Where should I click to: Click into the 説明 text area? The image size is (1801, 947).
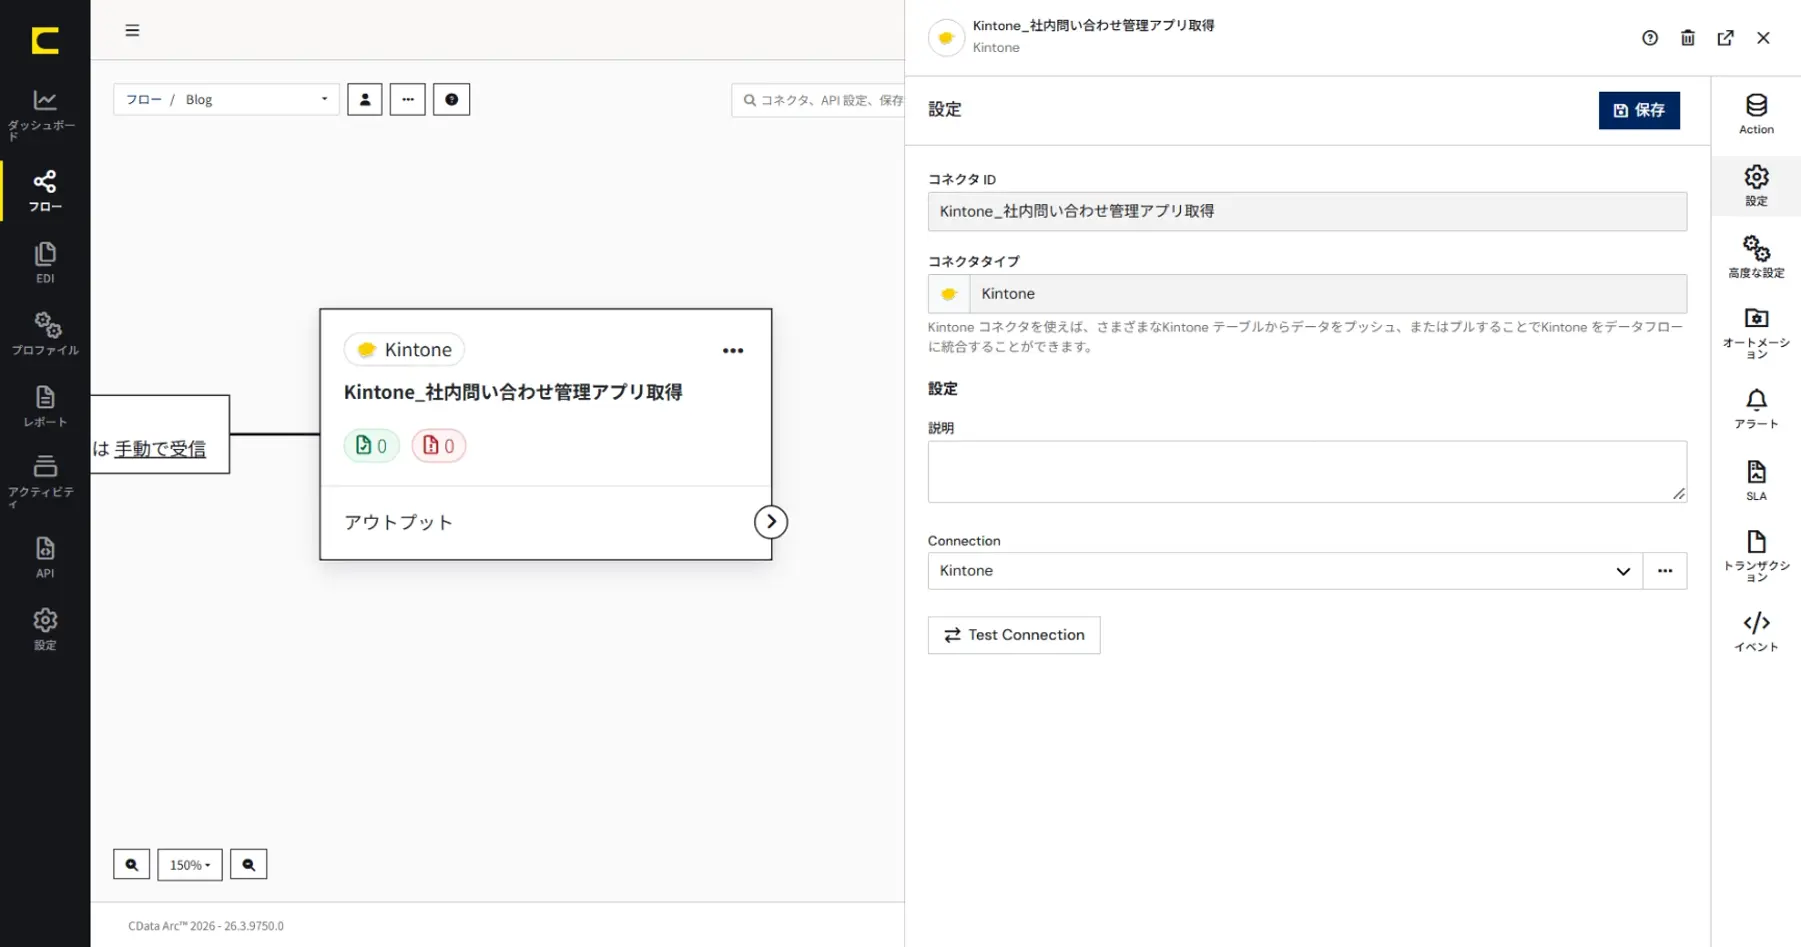(x=1307, y=472)
